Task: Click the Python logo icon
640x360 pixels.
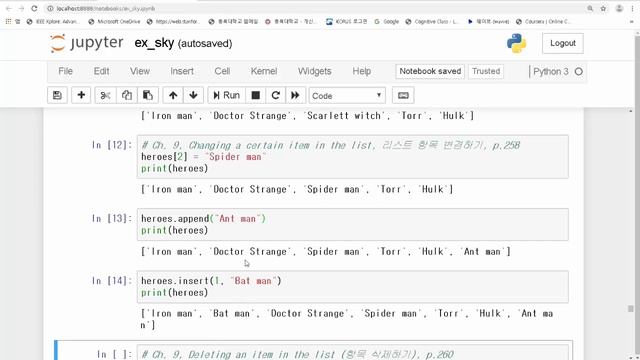Action: (516, 43)
